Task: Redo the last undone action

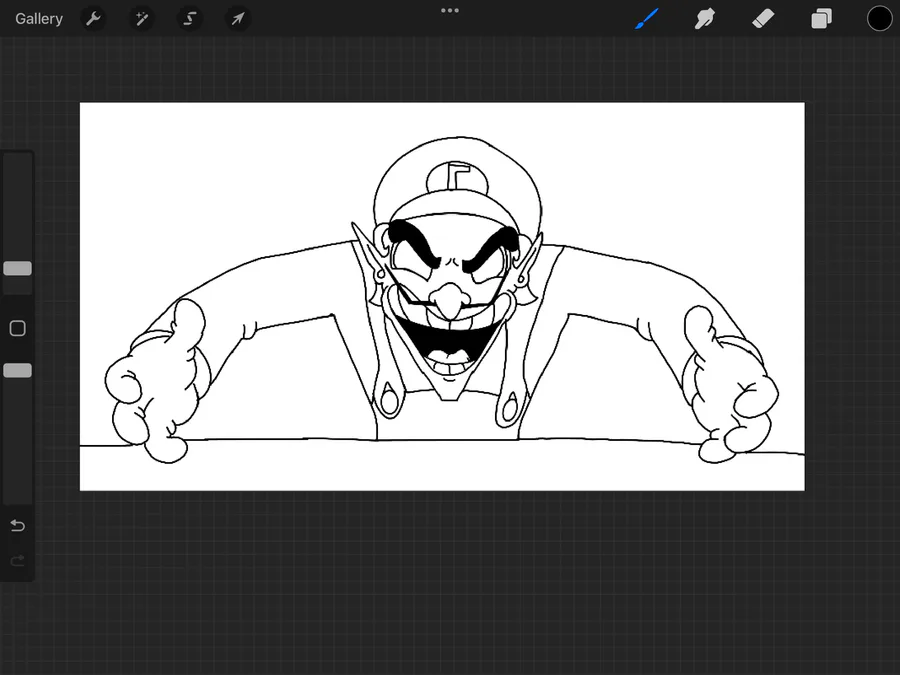Action: (x=18, y=560)
